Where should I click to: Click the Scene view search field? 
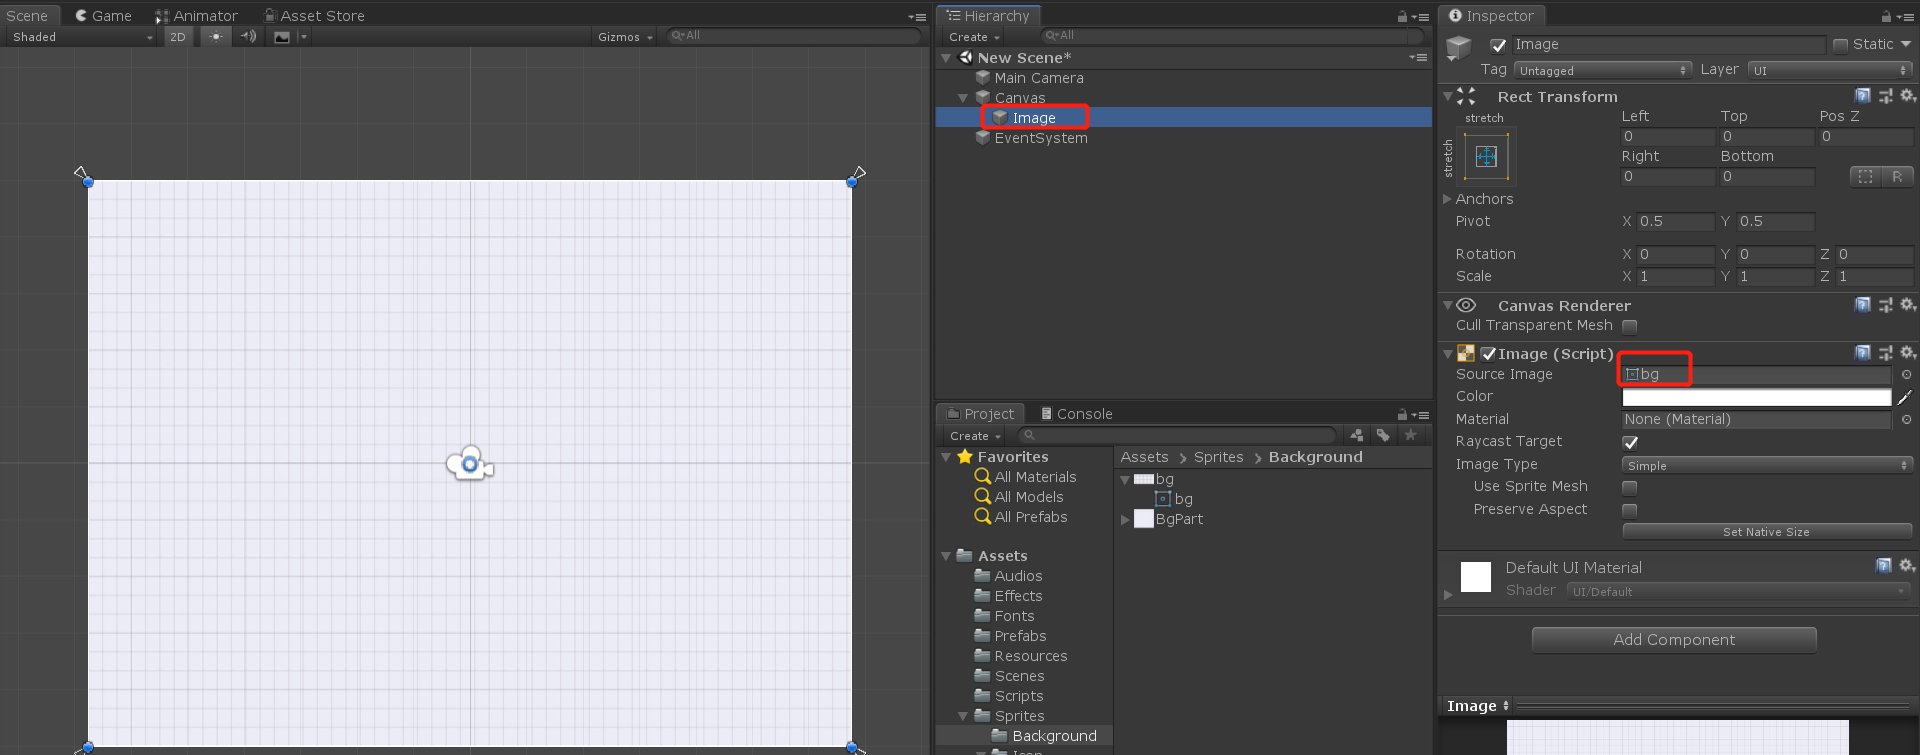[x=793, y=36]
